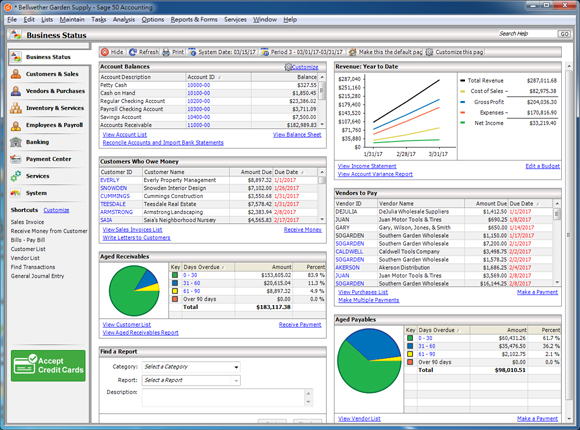
Task: Click Receive Money link
Action: click(x=303, y=230)
